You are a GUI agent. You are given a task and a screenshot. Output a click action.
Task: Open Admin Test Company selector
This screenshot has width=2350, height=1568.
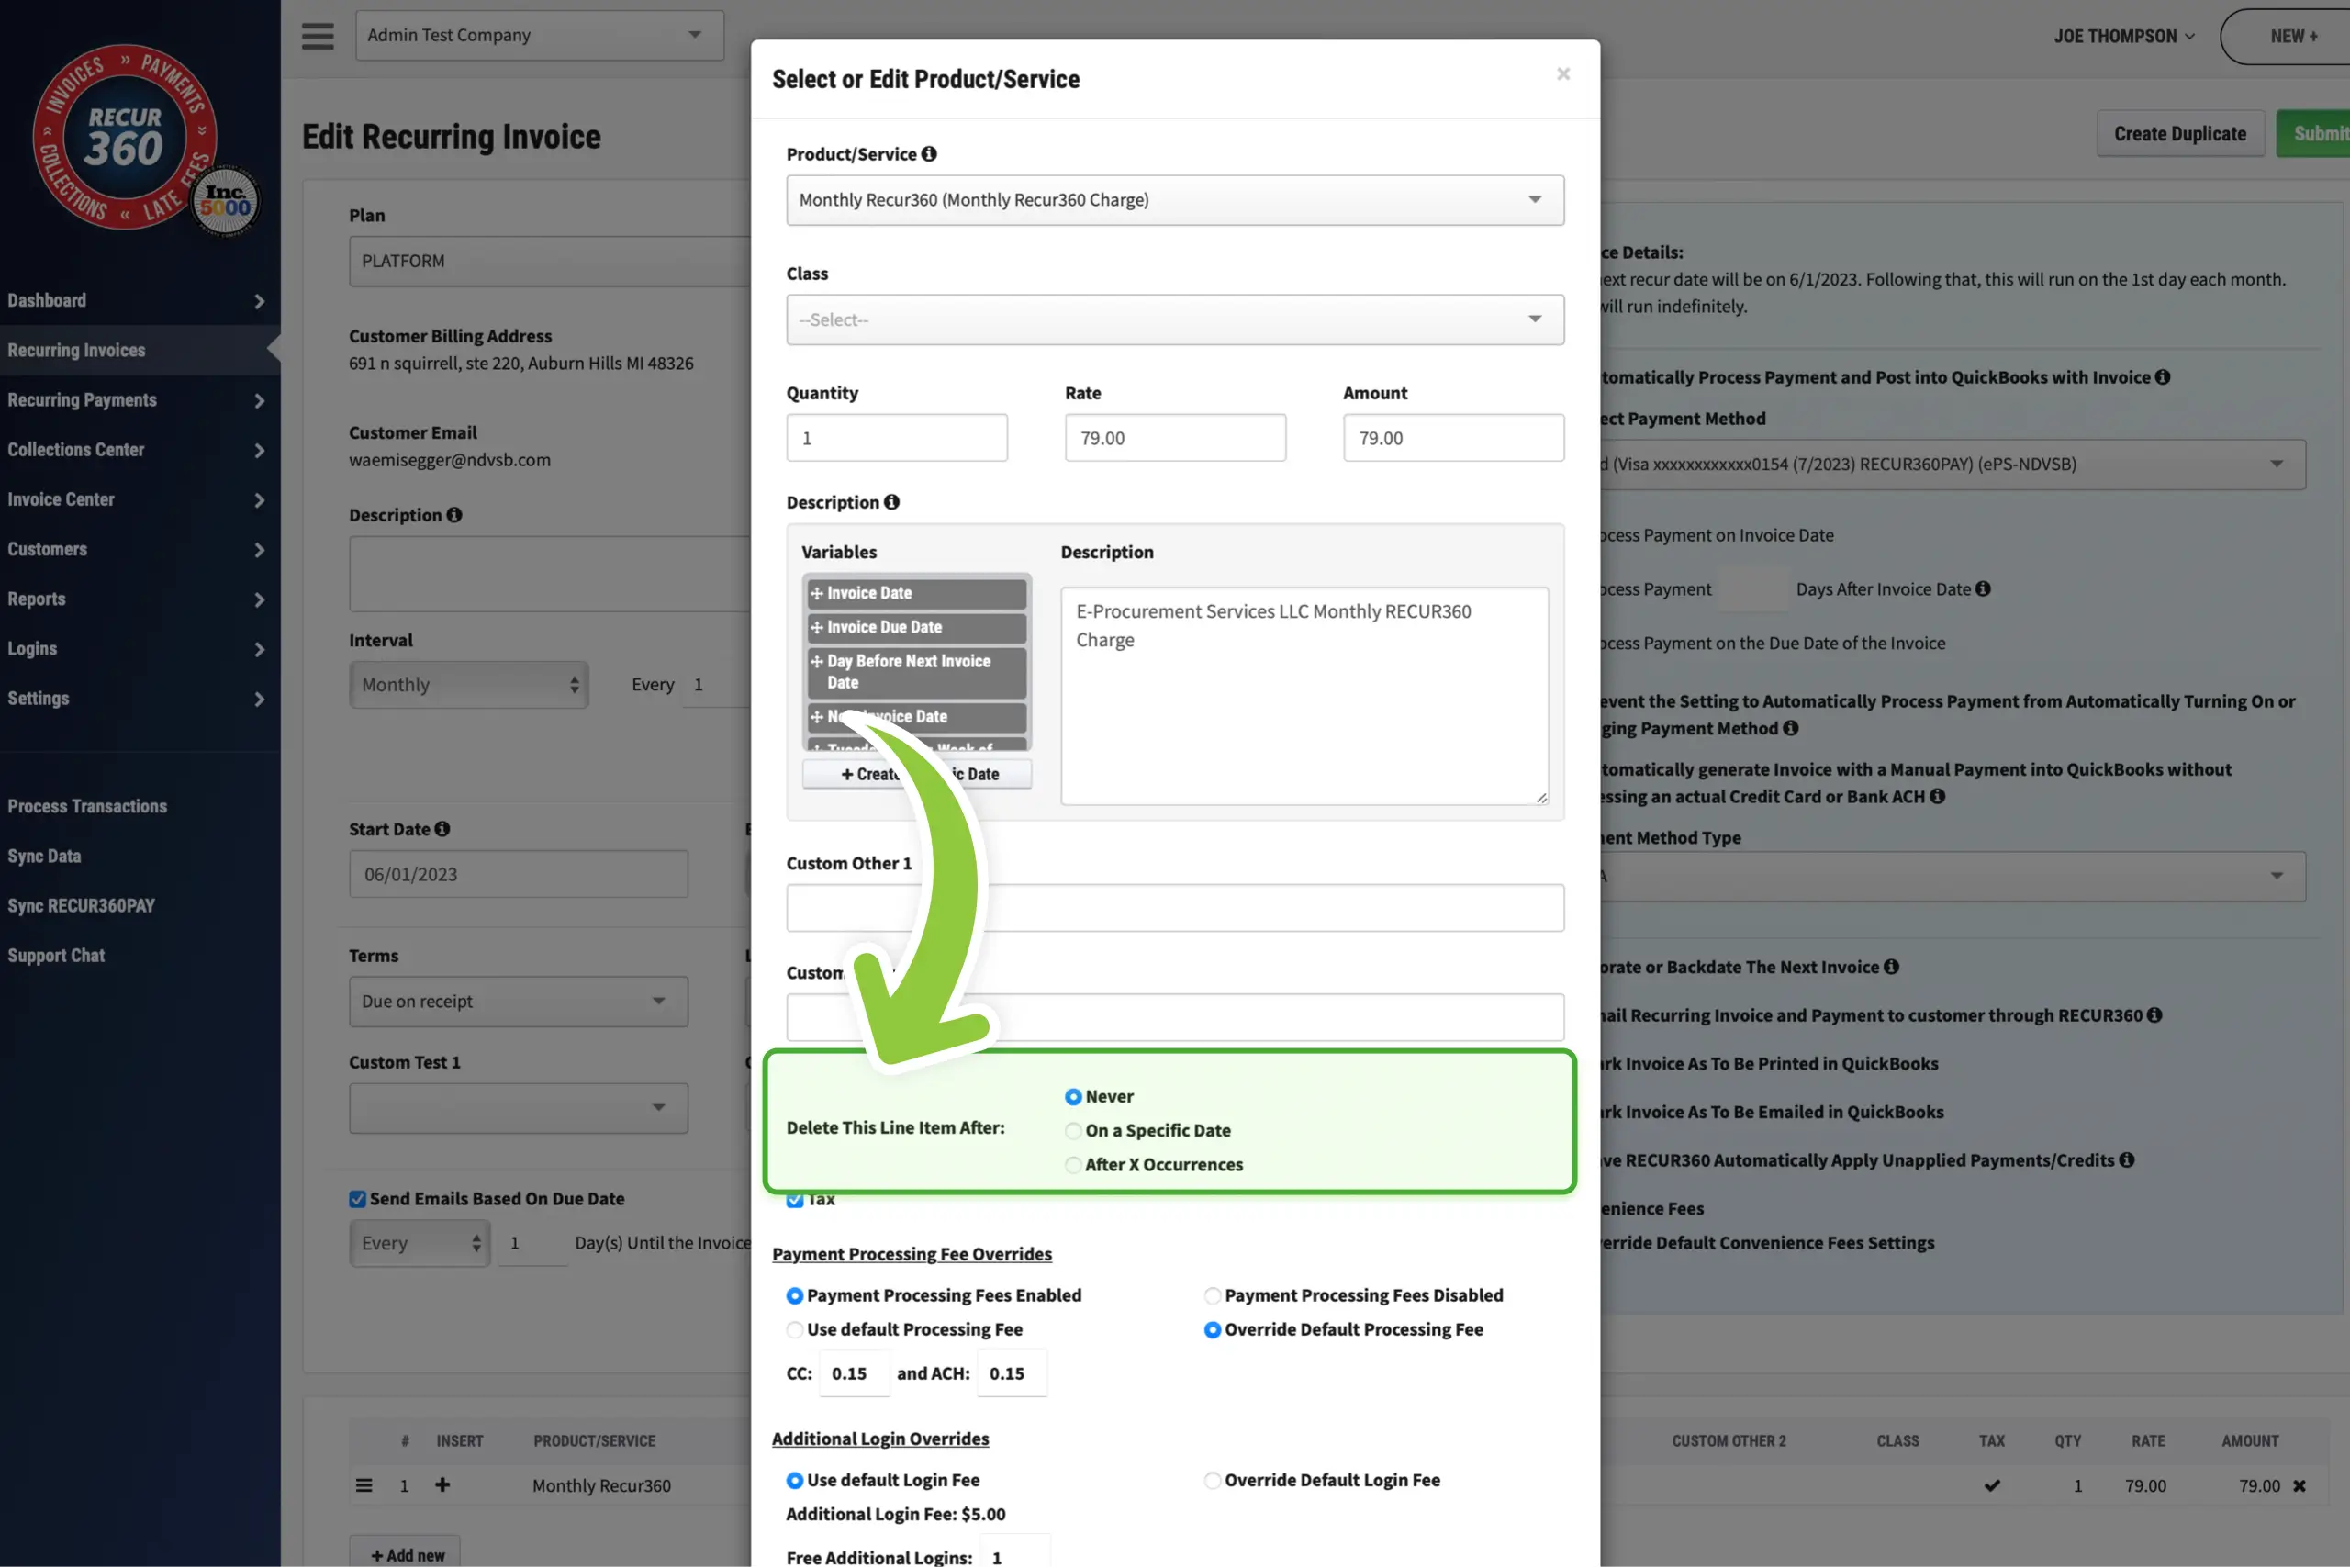(539, 35)
